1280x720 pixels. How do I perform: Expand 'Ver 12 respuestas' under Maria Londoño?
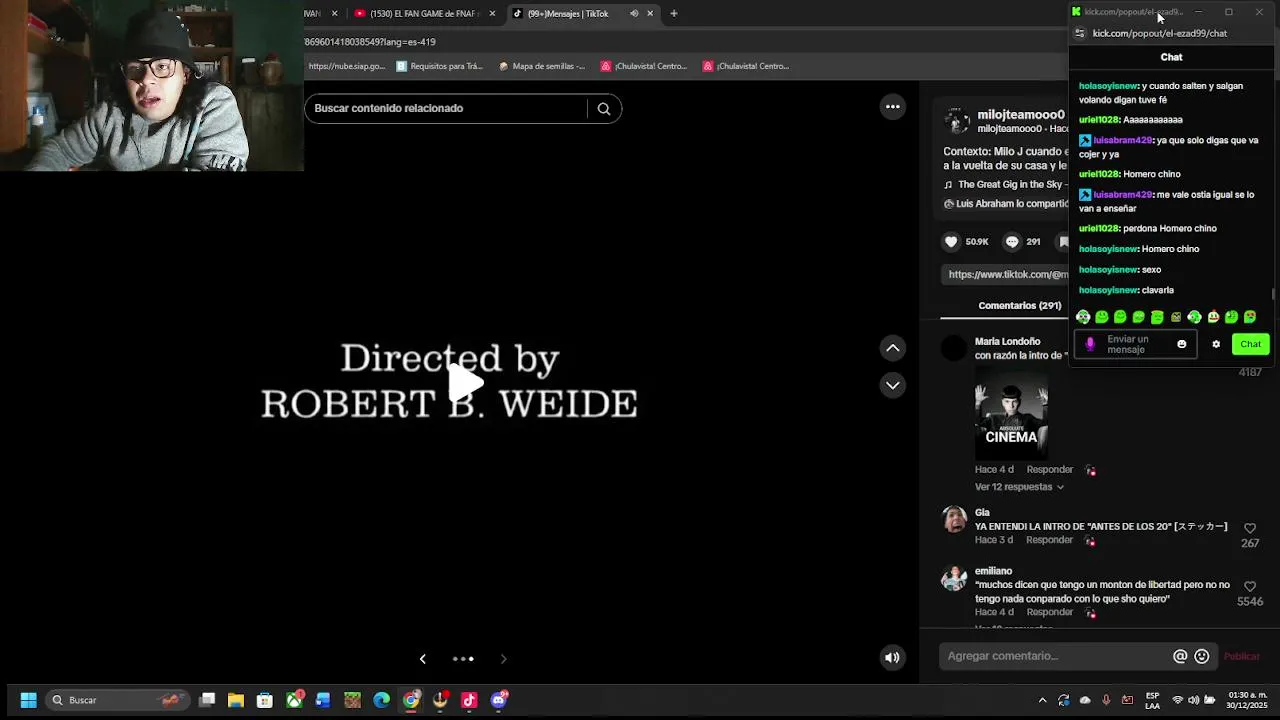pos(1019,487)
